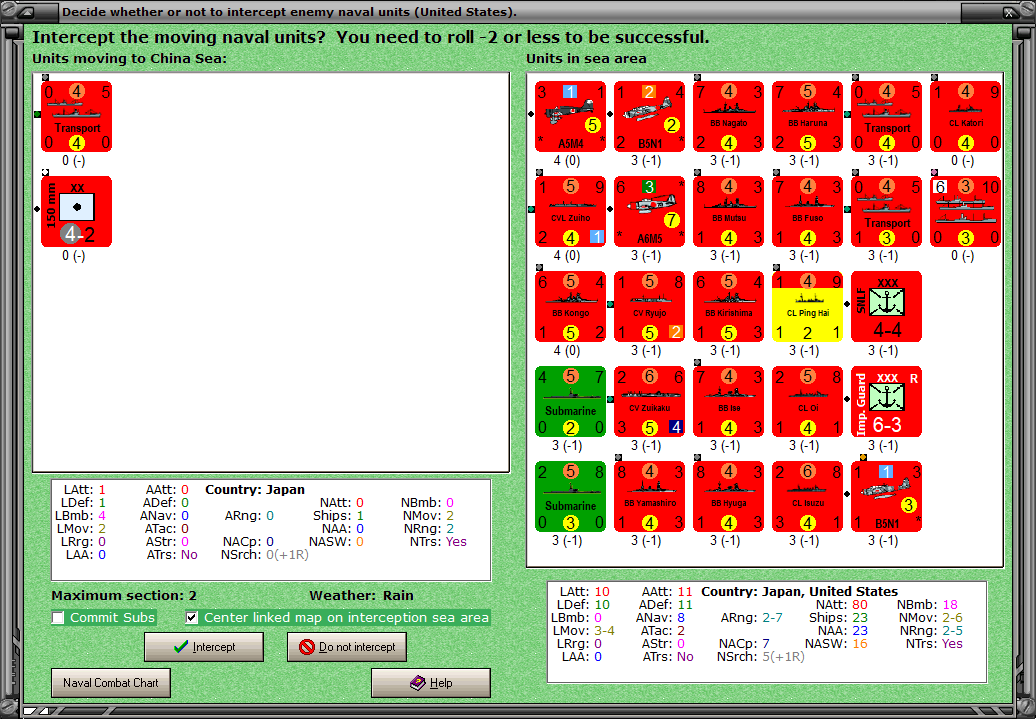The height and width of the screenshot is (719, 1036).
Task: Click the Intercept button
Action: 204,647
